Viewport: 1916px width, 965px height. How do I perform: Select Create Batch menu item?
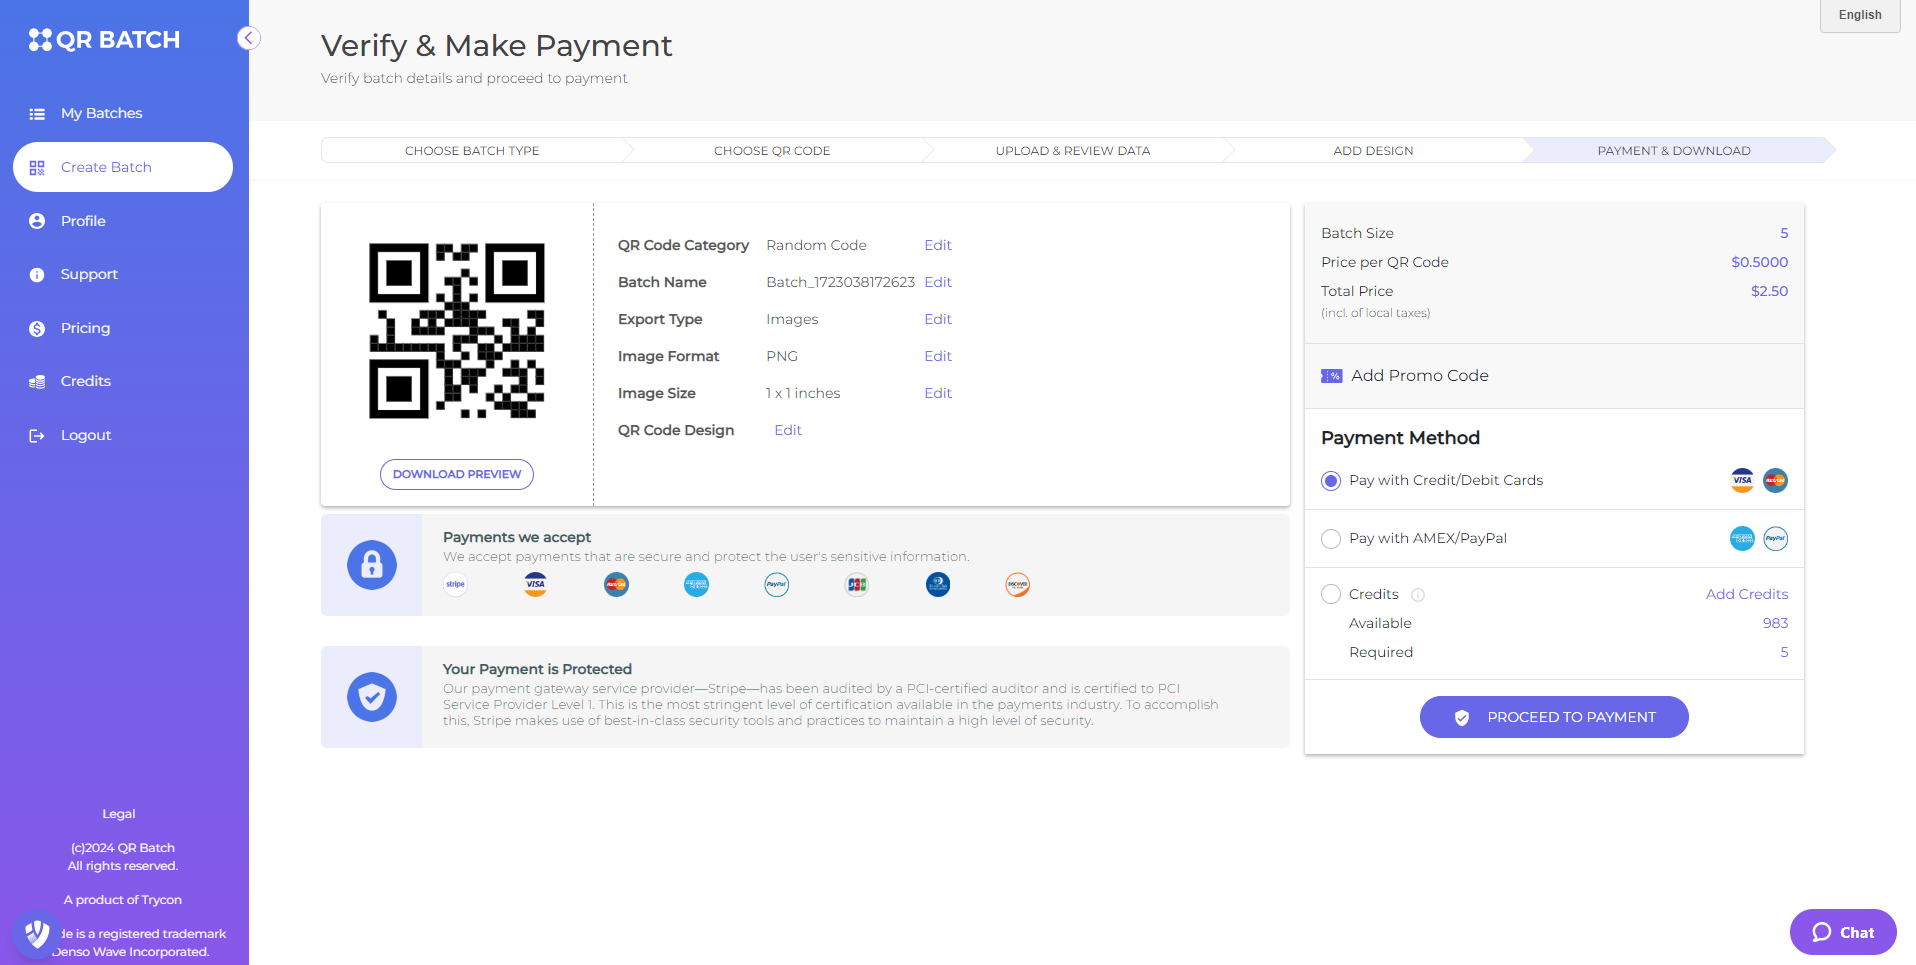coord(123,167)
